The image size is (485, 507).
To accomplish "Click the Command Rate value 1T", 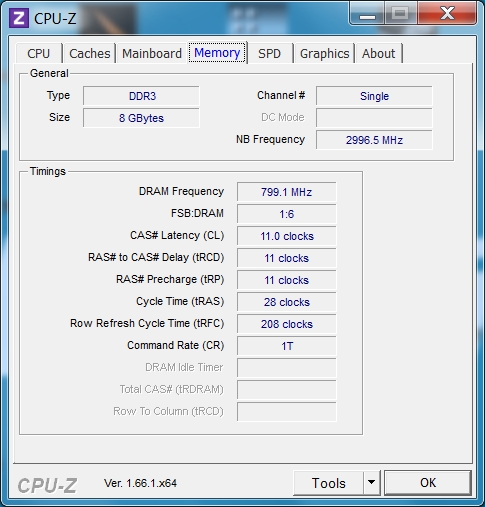I will point(287,346).
